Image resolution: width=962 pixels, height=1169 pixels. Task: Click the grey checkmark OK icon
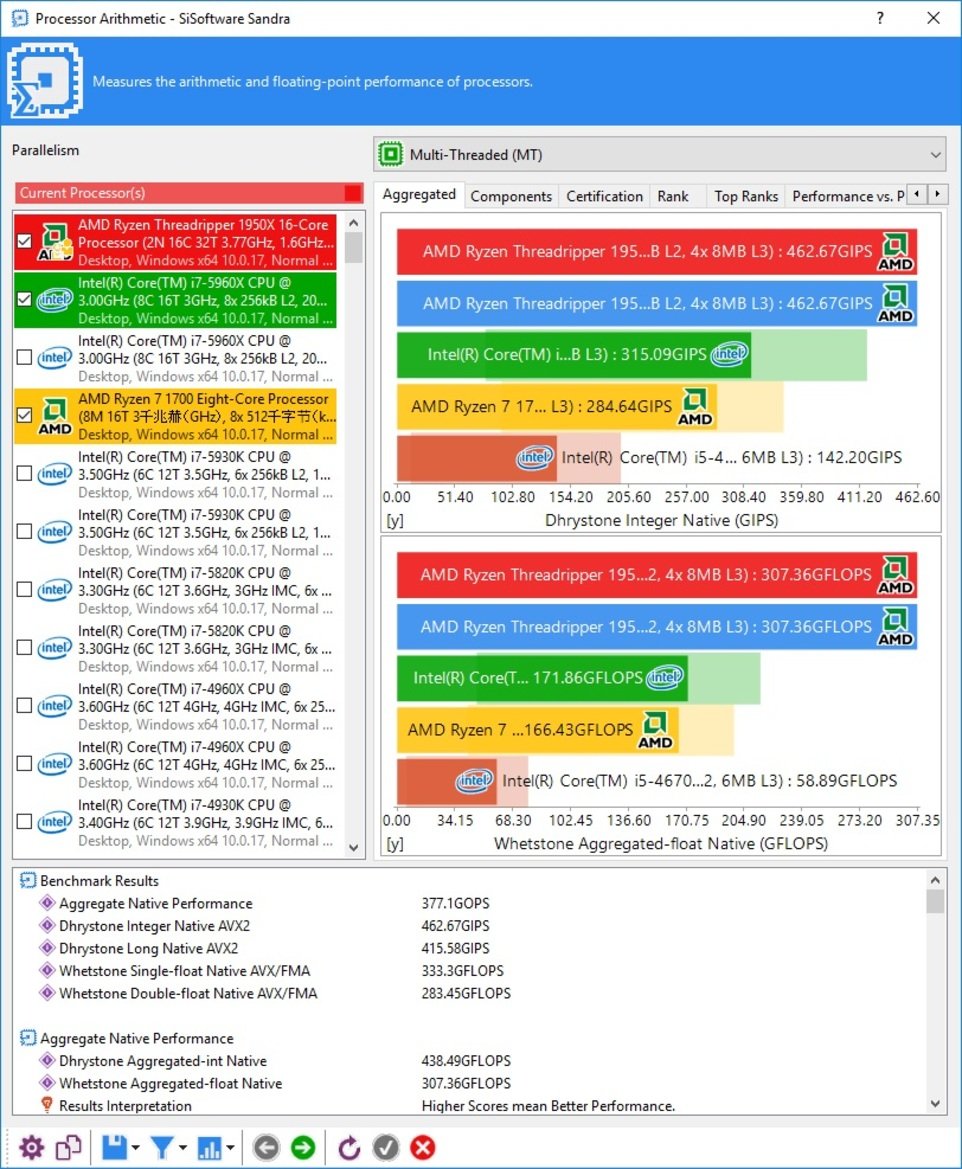click(x=386, y=1147)
